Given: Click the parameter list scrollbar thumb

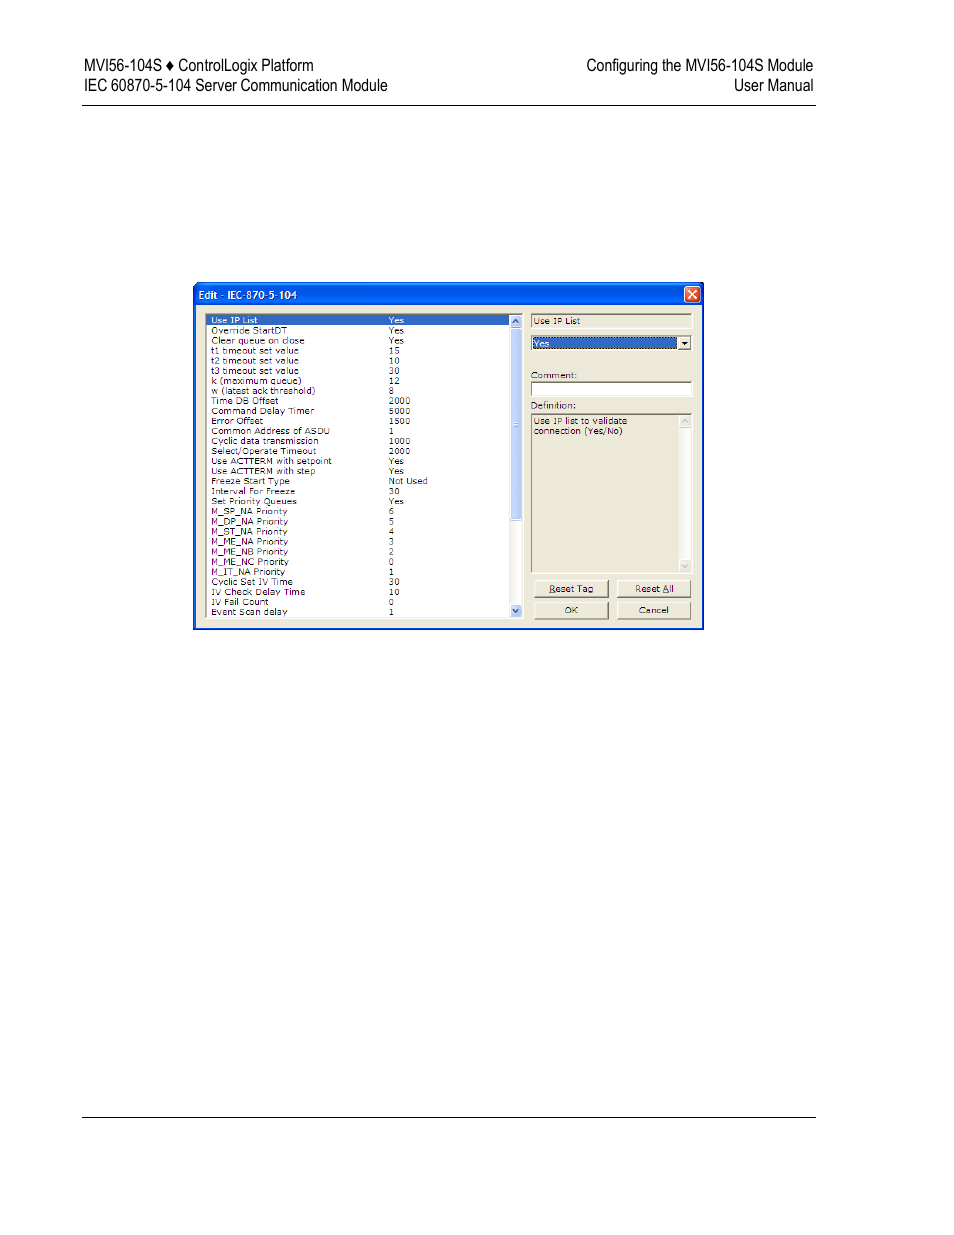Looking at the screenshot, I should (x=516, y=424).
